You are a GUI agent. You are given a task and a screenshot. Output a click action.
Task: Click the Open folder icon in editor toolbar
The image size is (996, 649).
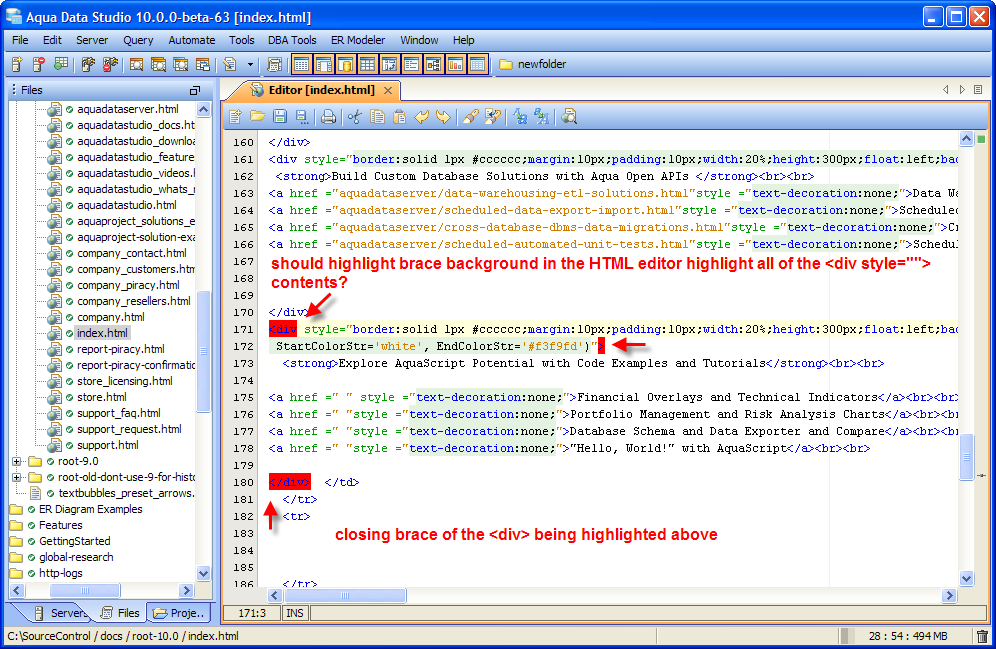coord(257,117)
